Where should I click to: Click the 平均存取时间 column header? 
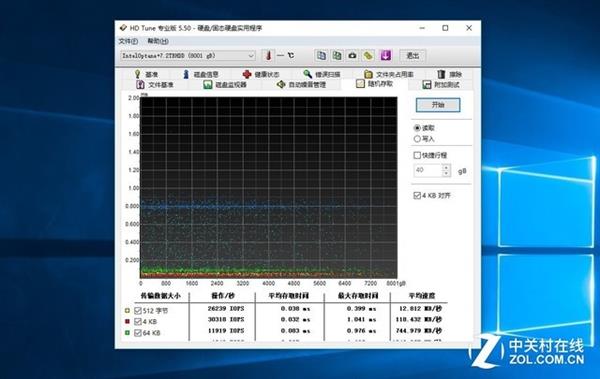coord(289,296)
